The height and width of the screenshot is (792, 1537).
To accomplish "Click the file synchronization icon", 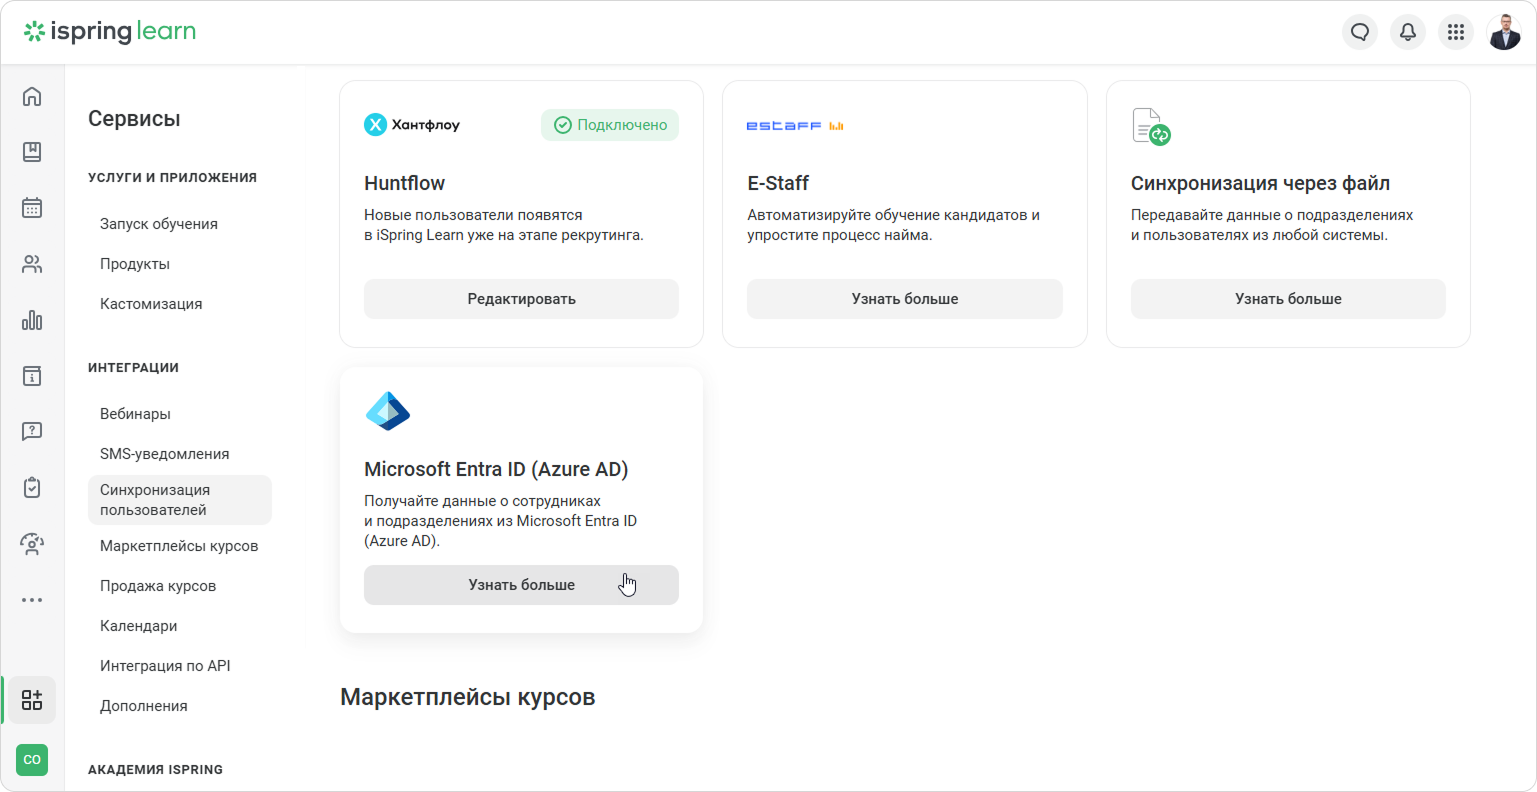I will click(x=1151, y=127).
